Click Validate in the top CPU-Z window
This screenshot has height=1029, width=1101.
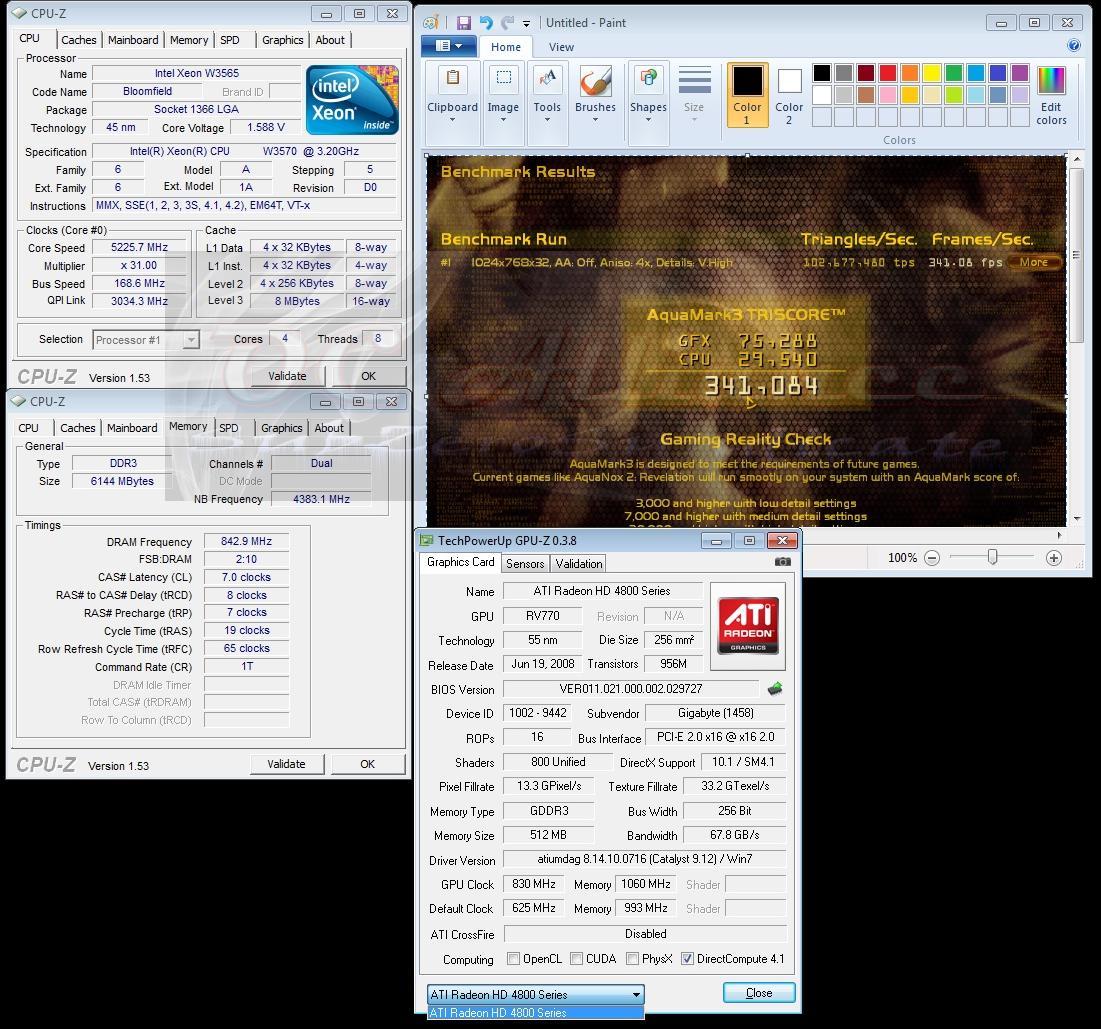287,376
